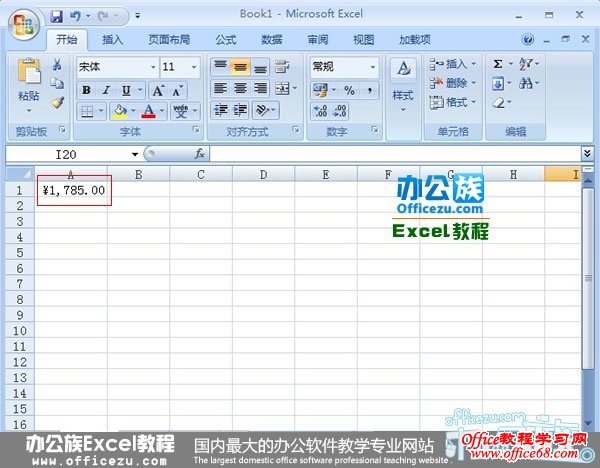Expand the 粘贴 paste options arrow
Image resolution: width=600 pixels, height=468 pixels.
[29, 111]
